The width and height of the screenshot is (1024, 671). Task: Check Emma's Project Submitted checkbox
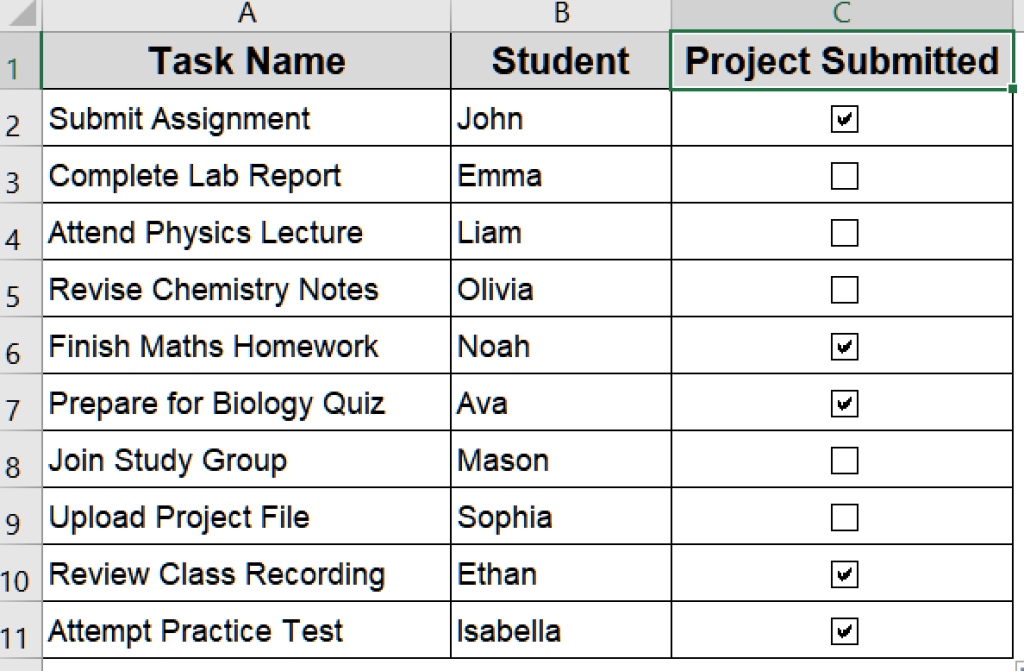click(x=844, y=177)
